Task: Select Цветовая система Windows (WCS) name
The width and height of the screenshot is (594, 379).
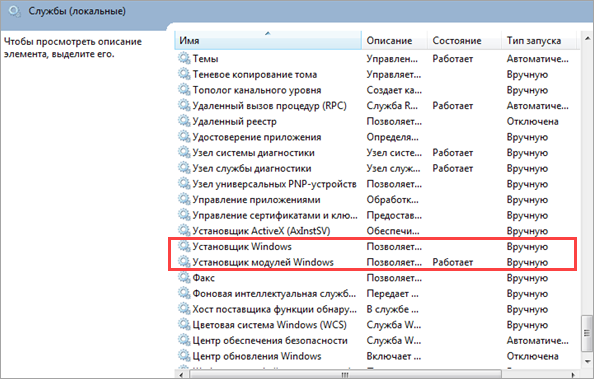Action: (269, 325)
